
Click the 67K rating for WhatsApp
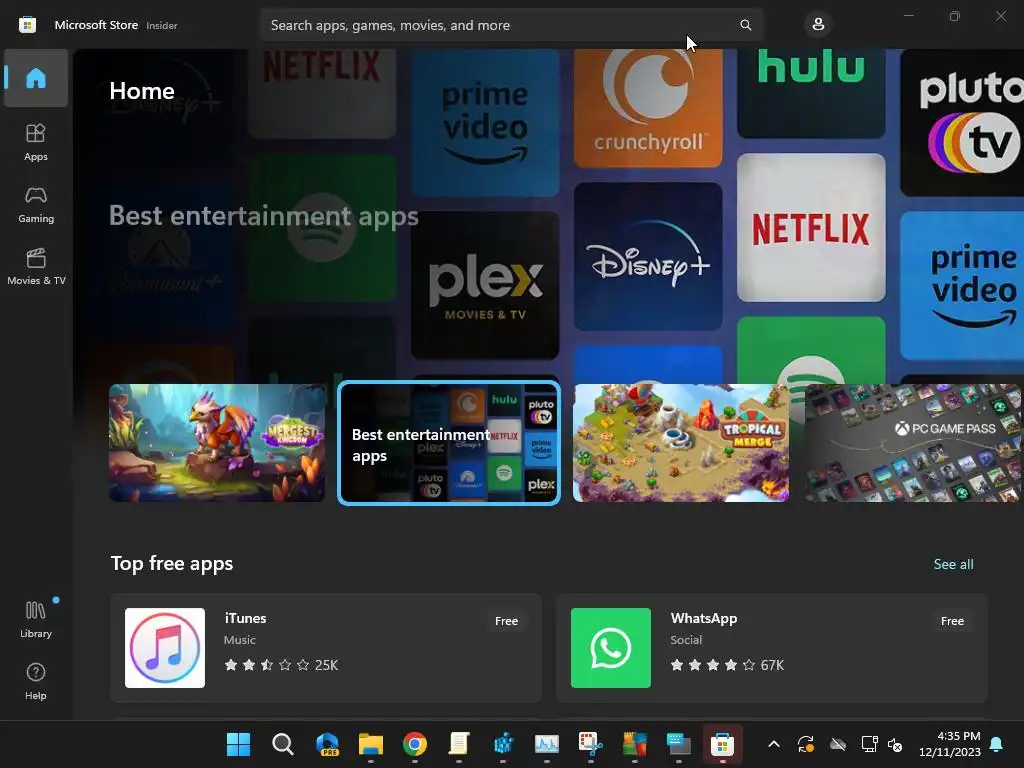click(x=772, y=665)
